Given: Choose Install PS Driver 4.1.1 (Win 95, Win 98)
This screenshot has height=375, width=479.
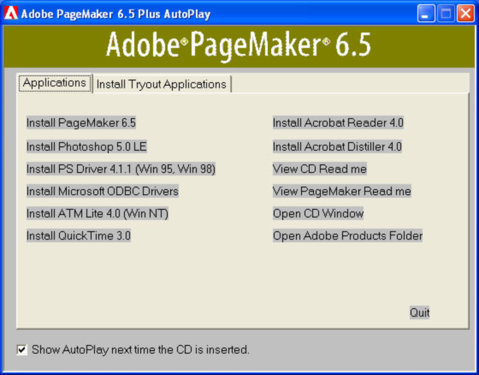Looking at the screenshot, I should coord(121,169).
